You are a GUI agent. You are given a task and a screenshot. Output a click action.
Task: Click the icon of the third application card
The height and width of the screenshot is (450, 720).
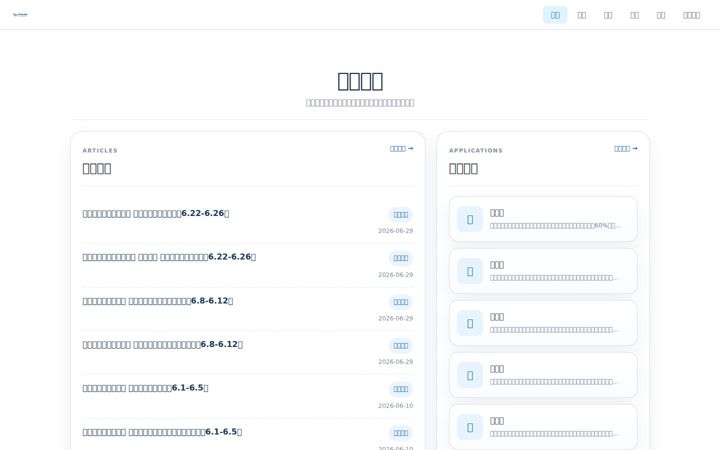coord(470,323)
